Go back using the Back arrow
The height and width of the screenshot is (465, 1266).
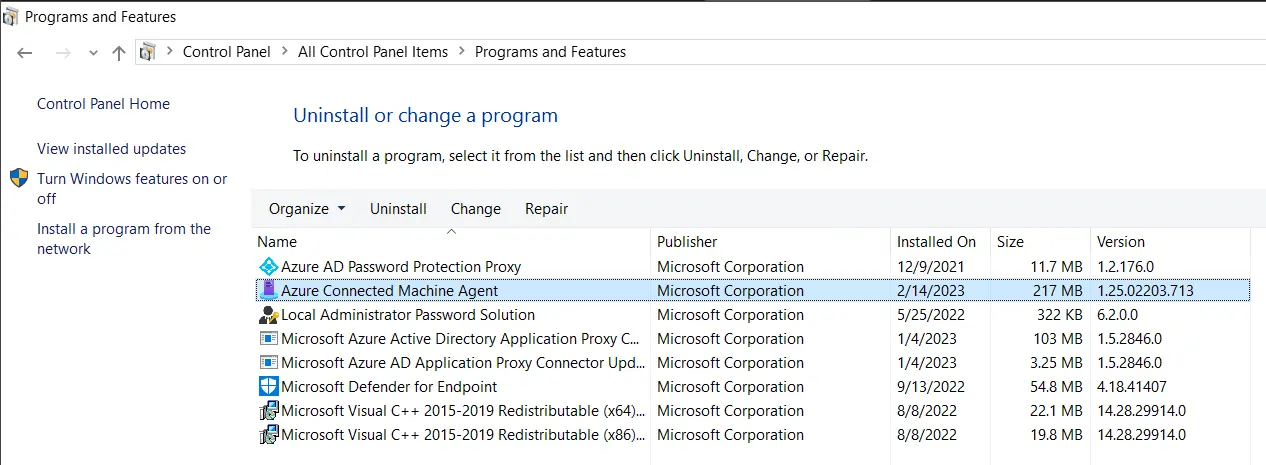click(25, 52)
